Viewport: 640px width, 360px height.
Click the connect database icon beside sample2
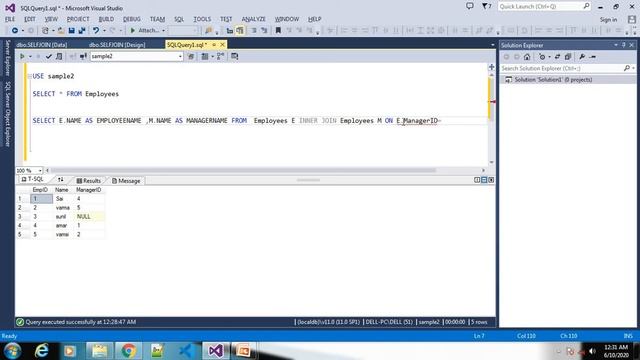(x=83, y=56)
